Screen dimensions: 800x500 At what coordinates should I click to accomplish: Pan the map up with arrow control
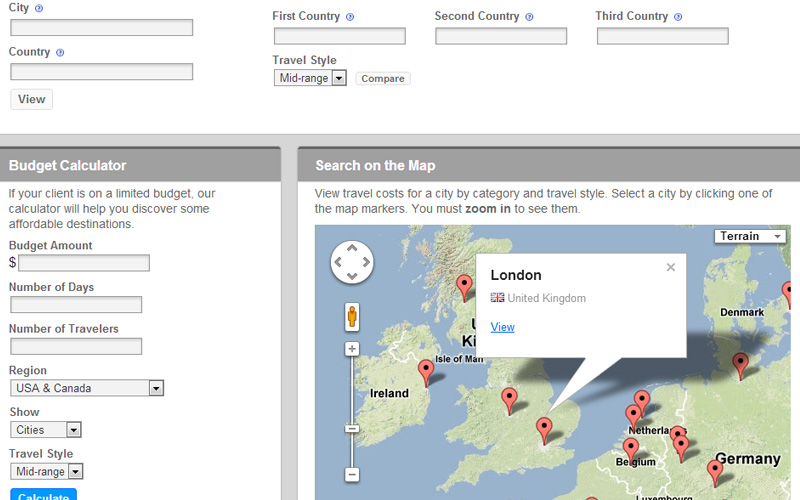(x=352, y=248)
